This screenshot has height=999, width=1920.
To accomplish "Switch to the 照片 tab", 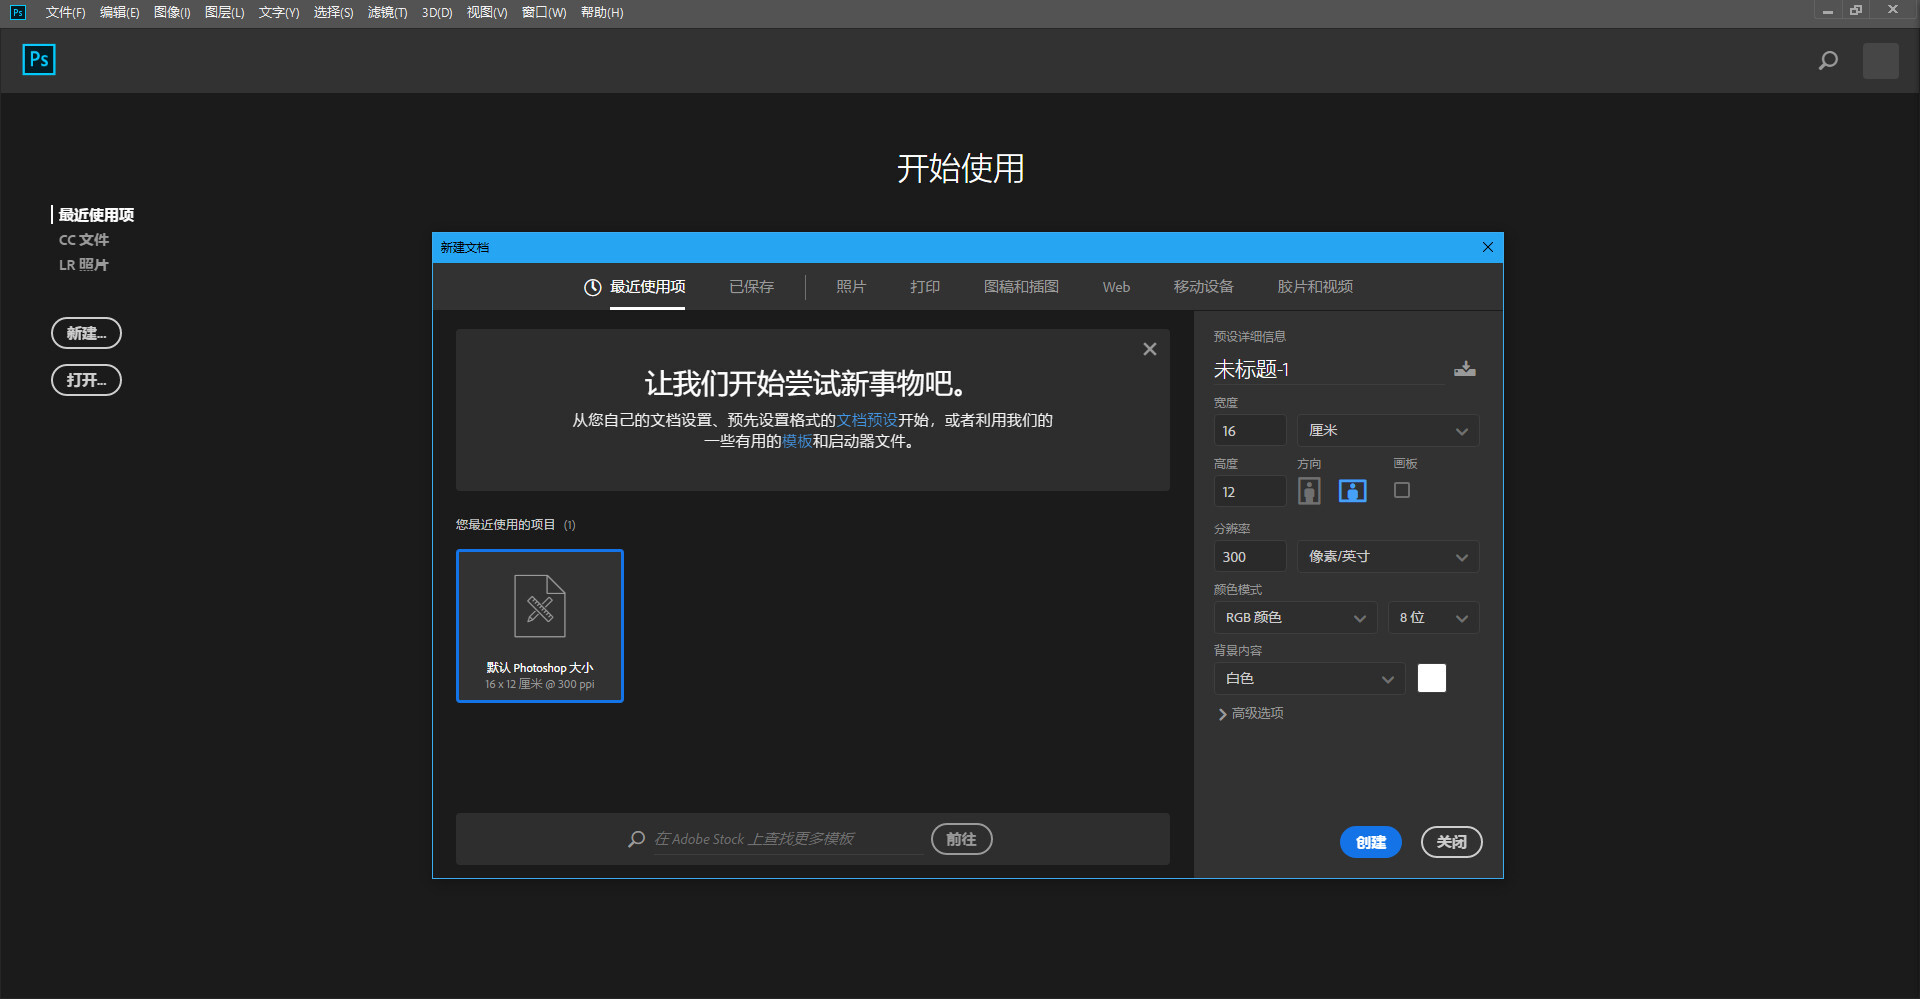I will [851, 287].
